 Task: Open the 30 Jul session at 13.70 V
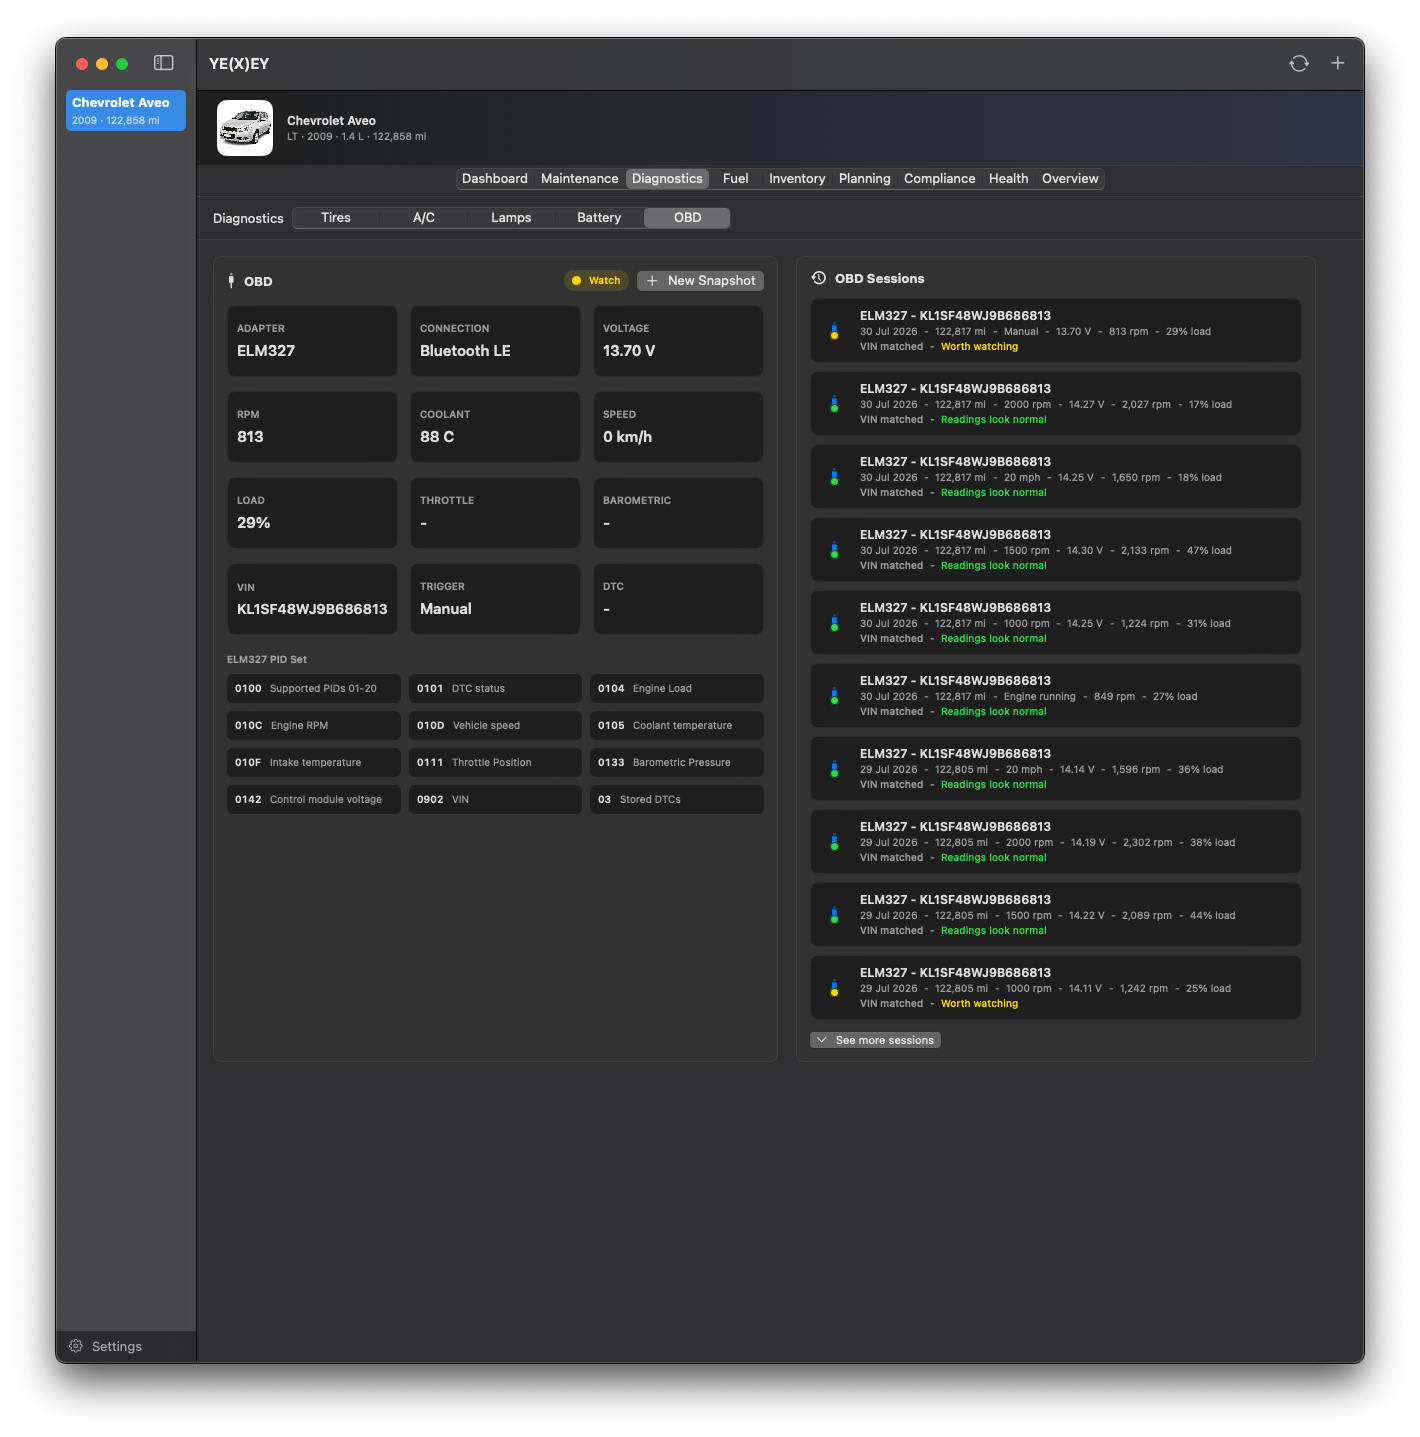[1055, 331]
